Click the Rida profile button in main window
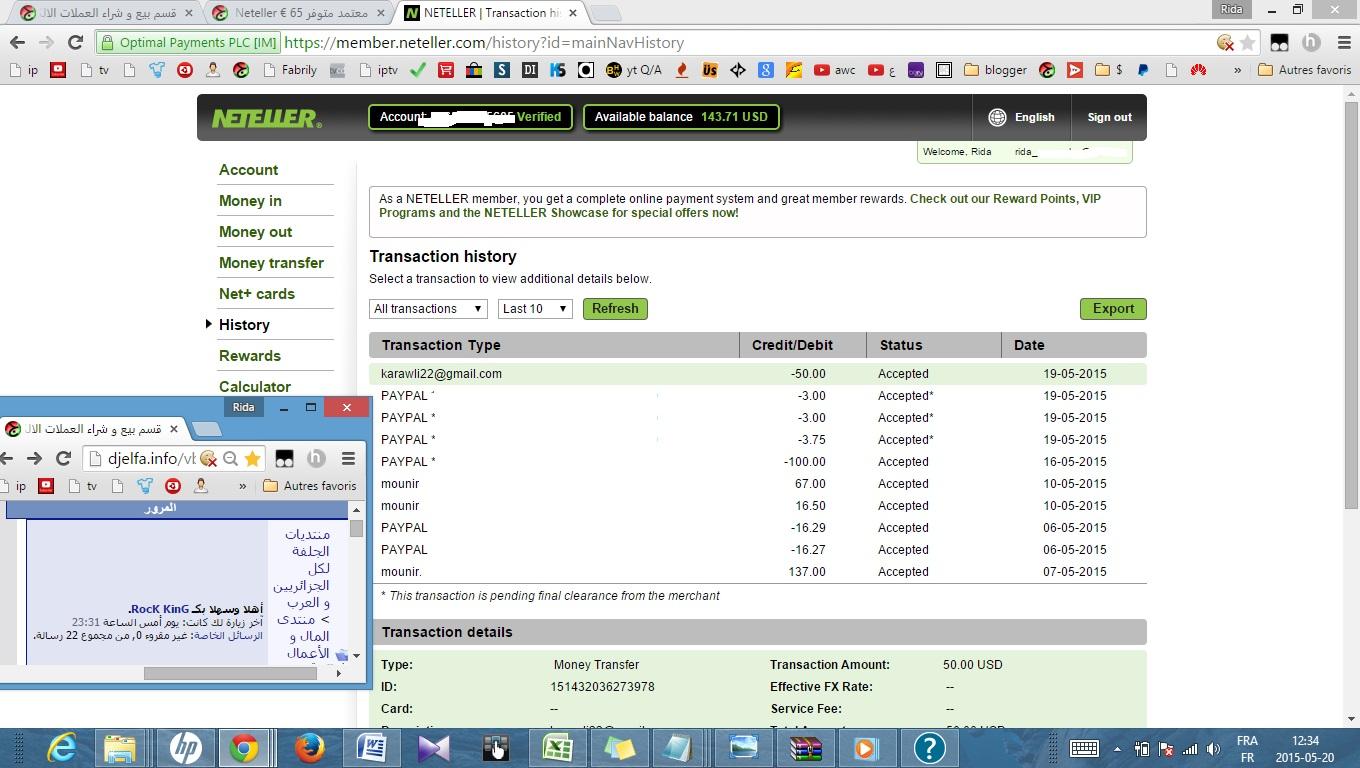Image resolution: width=1360 pixels, height=768 pixels. 1231,9
